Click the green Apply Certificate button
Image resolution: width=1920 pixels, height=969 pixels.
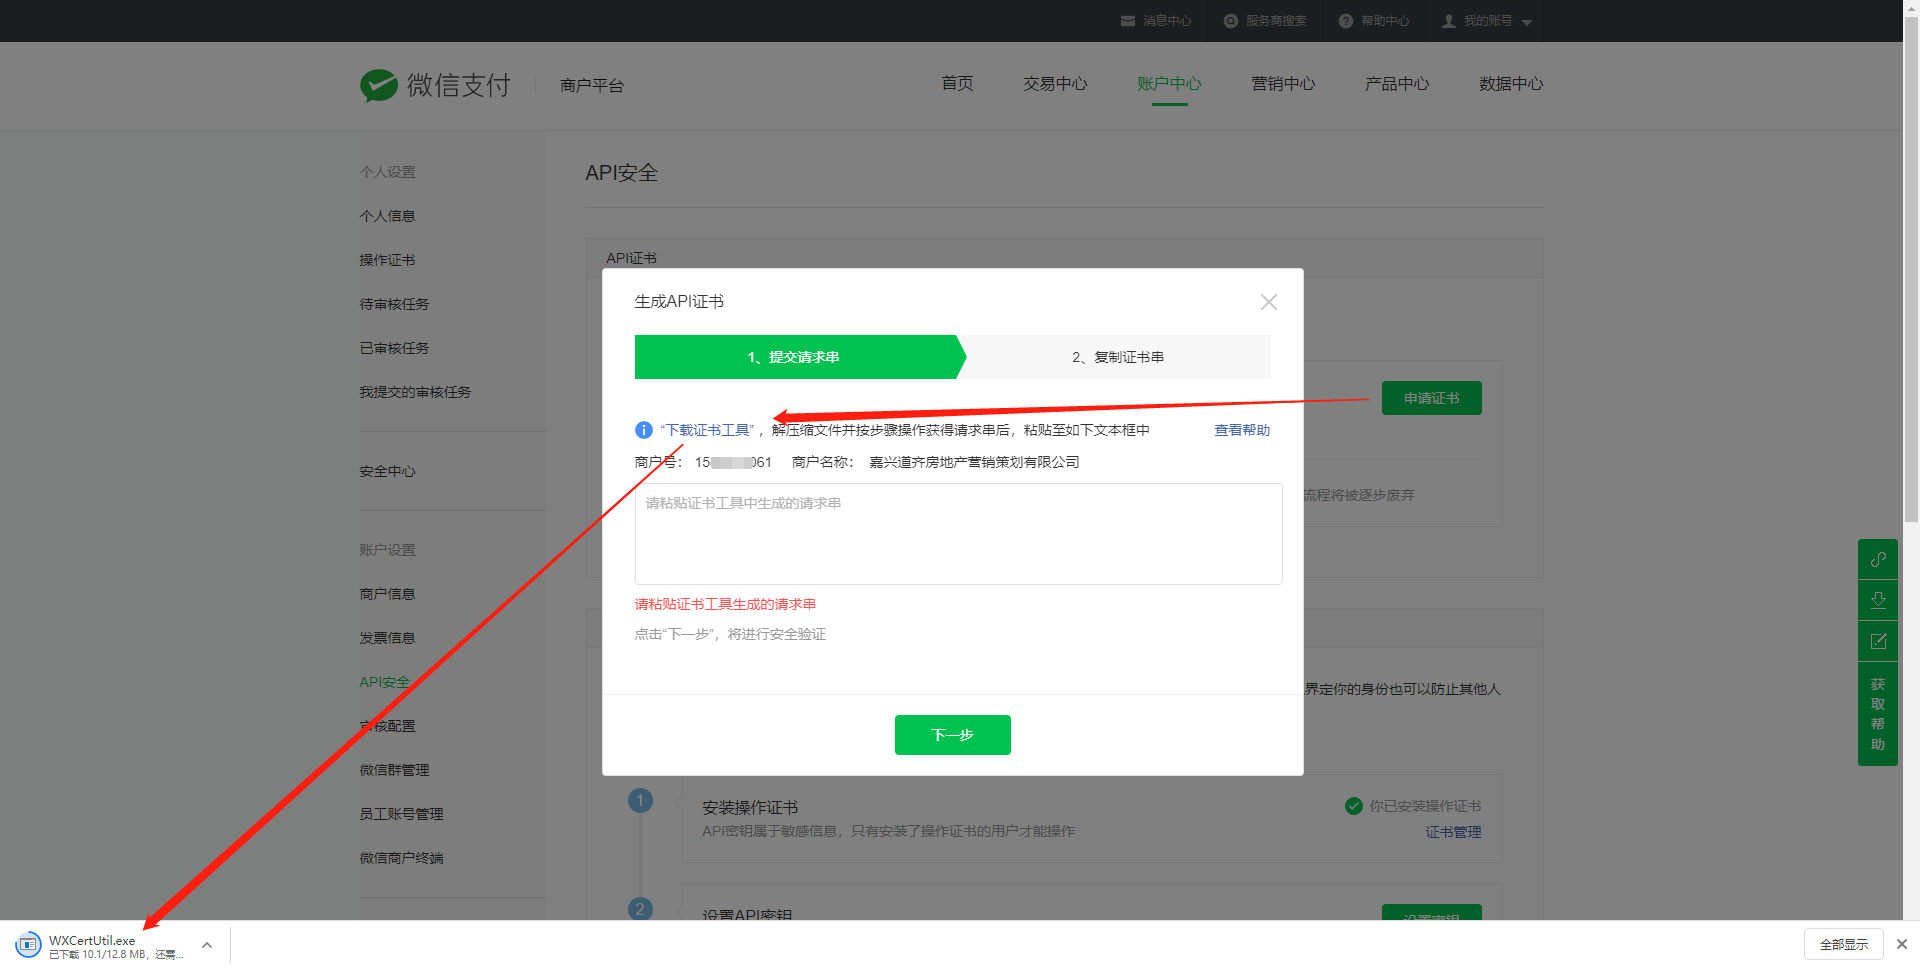click(x=1431, y=398)
